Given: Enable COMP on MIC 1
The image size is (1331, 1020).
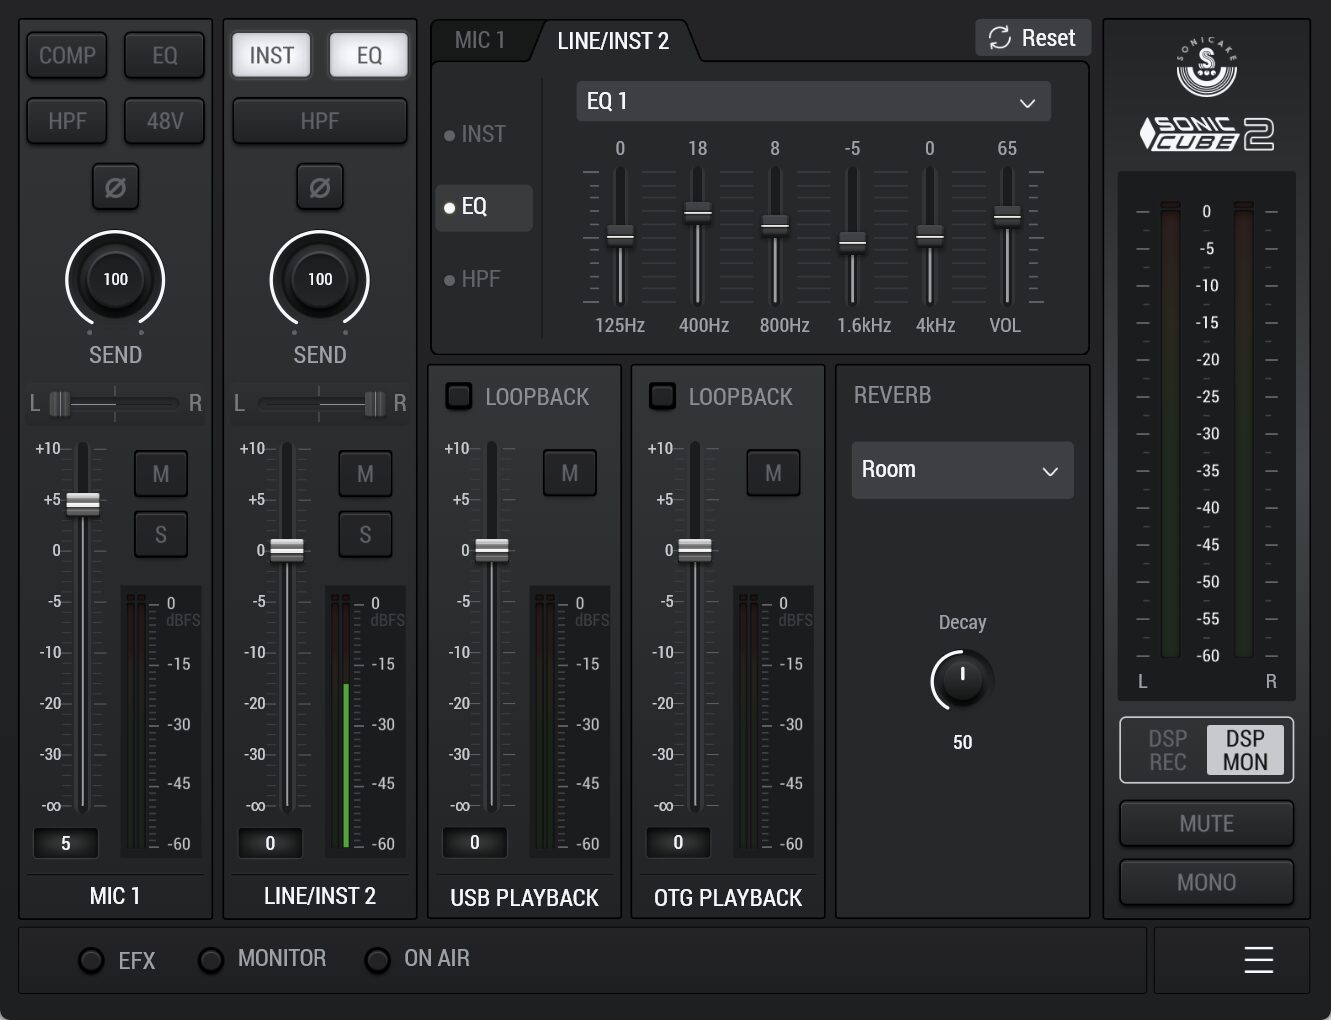Looking at the screenshot, I should [x=67, y=56].
